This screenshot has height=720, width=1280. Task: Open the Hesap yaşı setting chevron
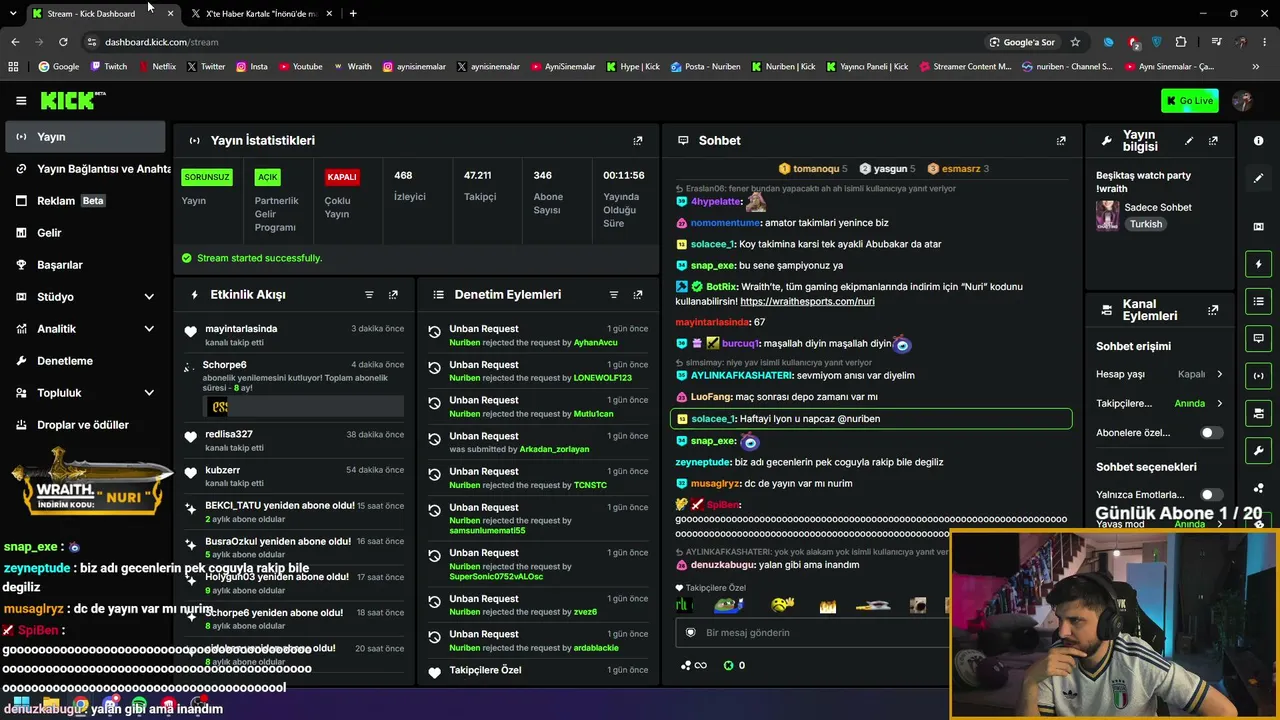coord(1219,374)
